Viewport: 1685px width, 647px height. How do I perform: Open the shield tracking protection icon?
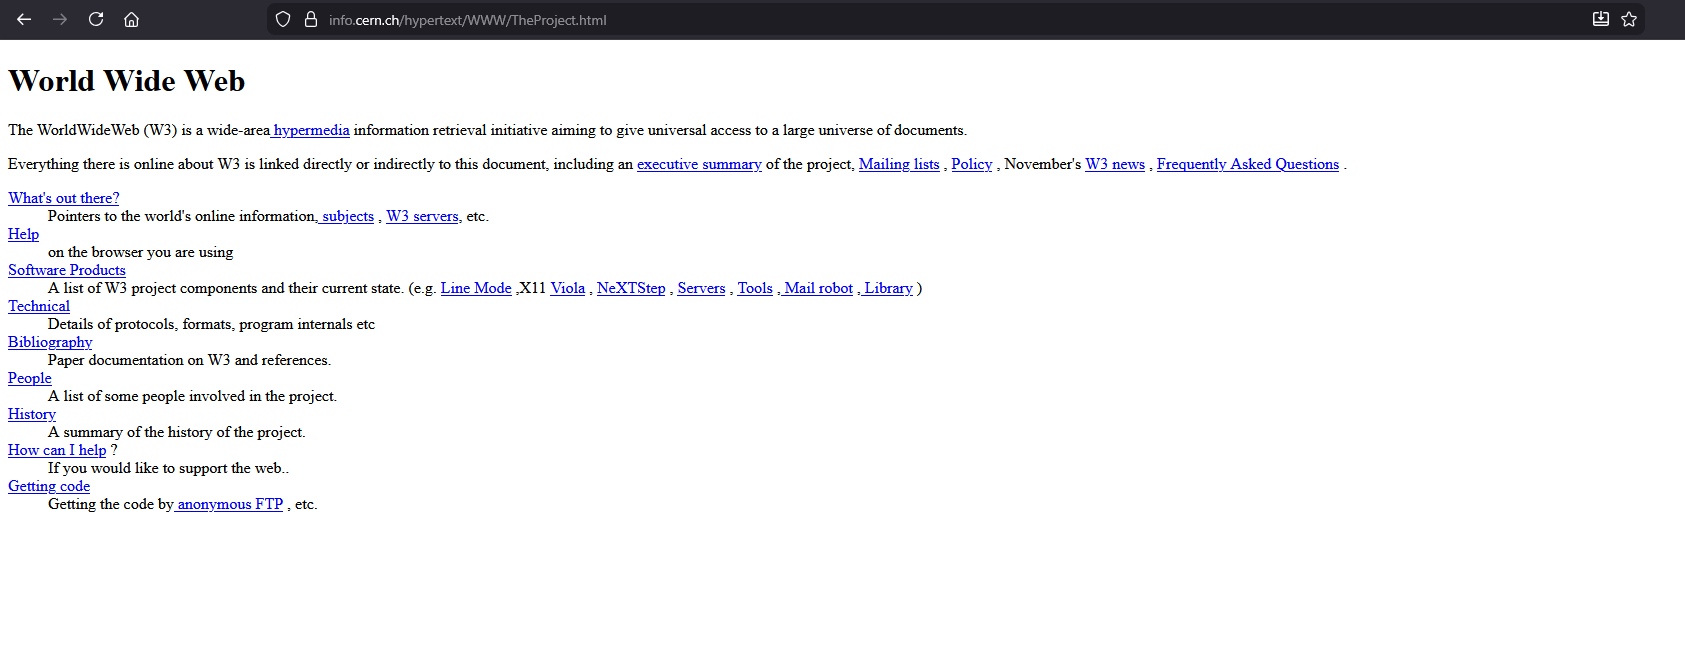pos(283,19)
